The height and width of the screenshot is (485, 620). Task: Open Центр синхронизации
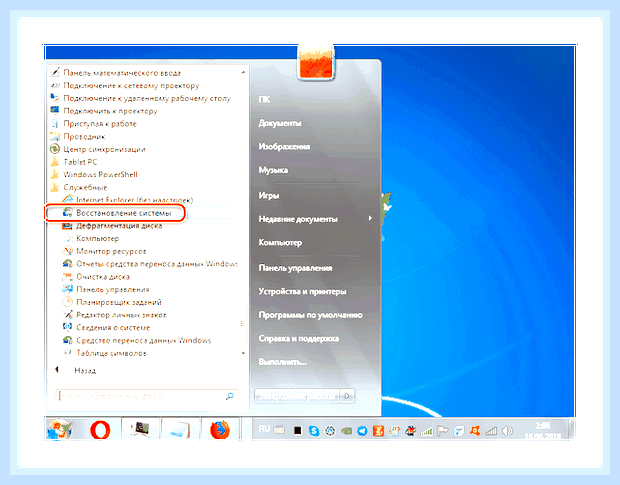(x=98, y=149)
